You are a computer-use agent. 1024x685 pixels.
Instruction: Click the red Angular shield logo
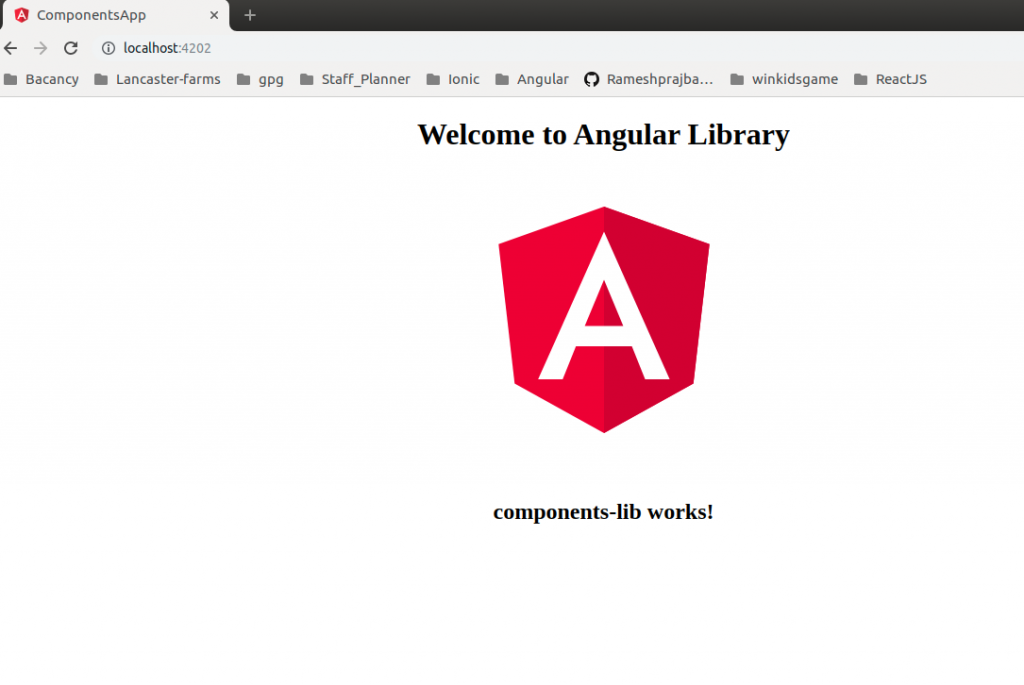pyautogui.click(x=604, y=320)
